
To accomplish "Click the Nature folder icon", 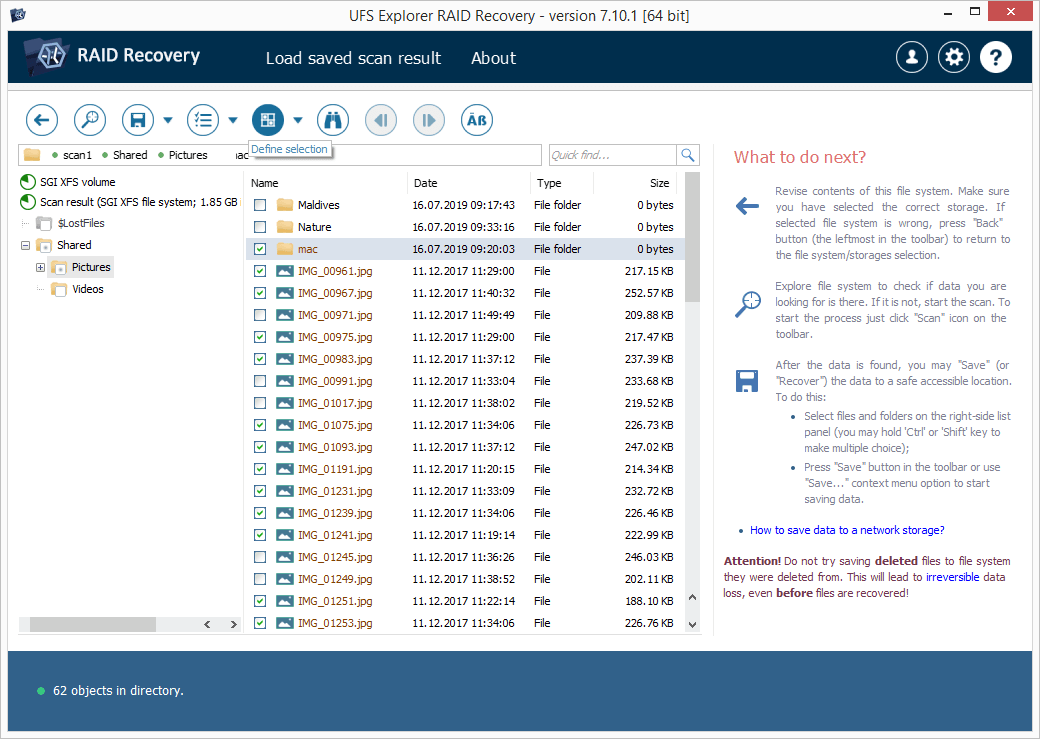I will click(x=285, y=226).
